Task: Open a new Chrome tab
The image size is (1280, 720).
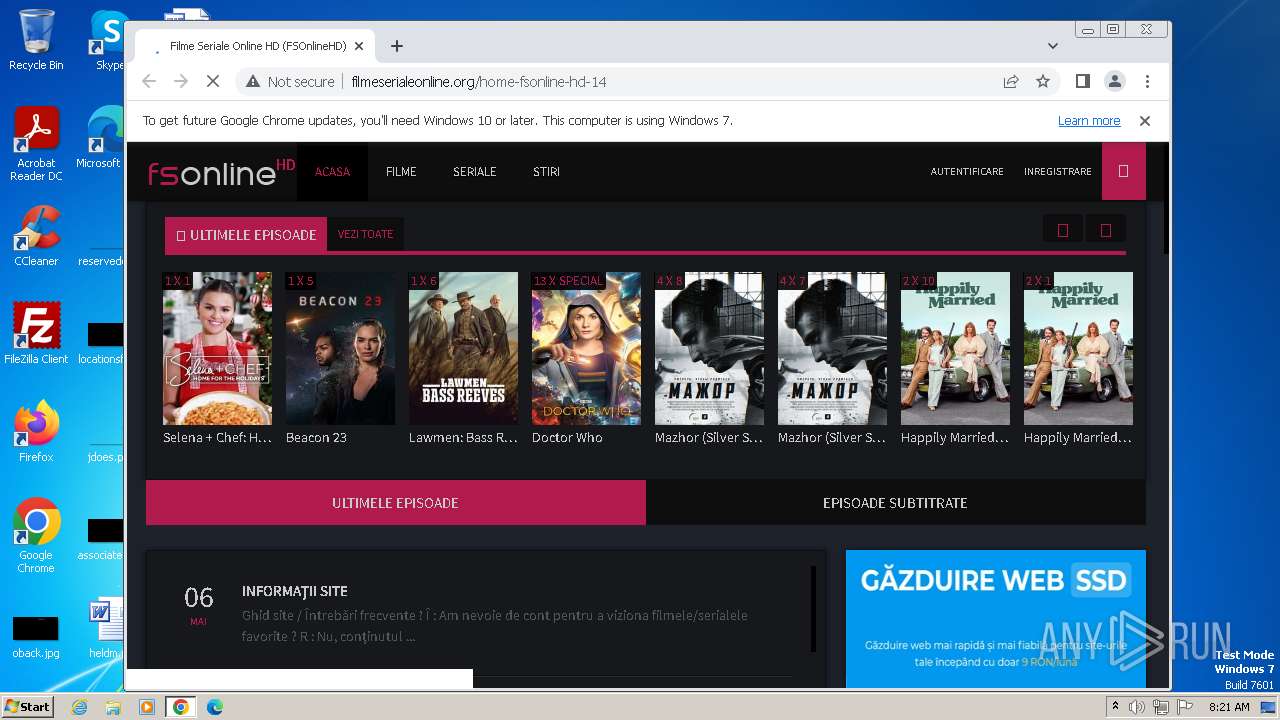Action: click(397, 46)
